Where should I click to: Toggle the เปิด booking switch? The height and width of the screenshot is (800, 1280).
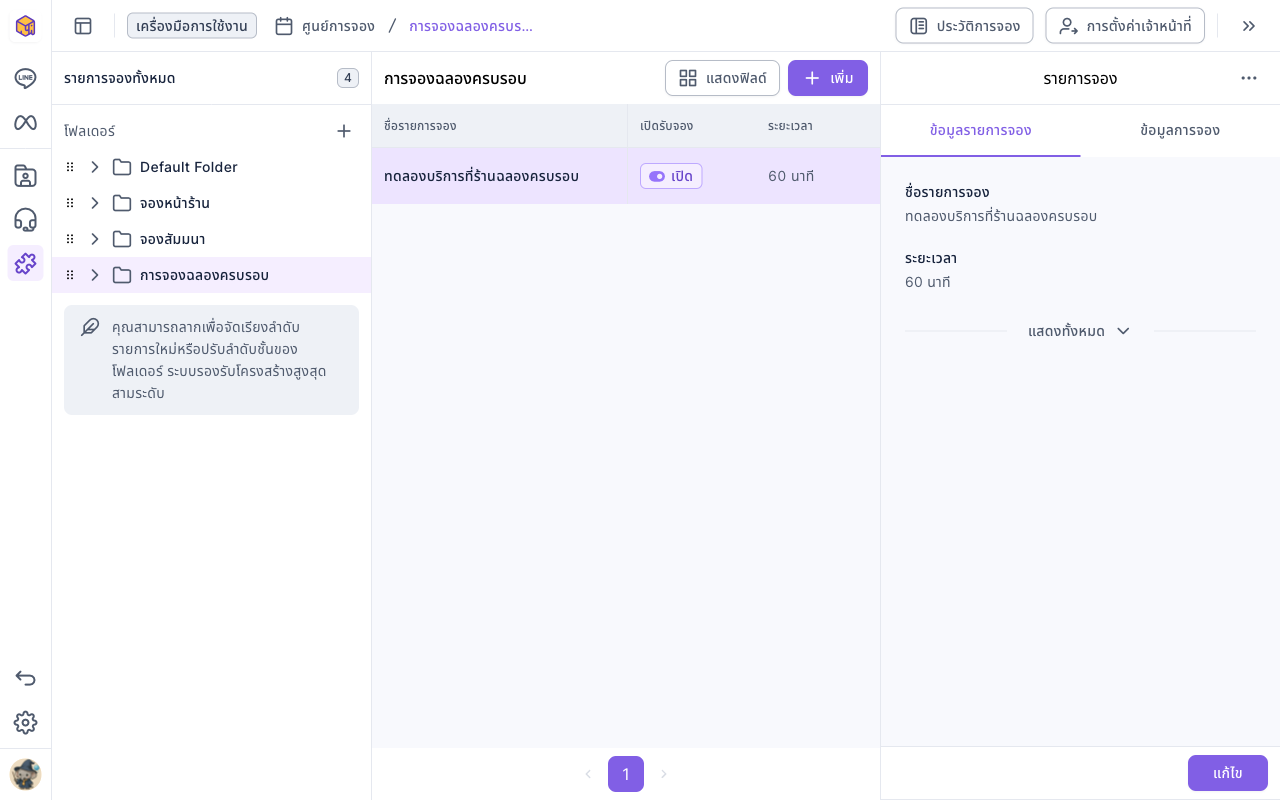(671, 176)
